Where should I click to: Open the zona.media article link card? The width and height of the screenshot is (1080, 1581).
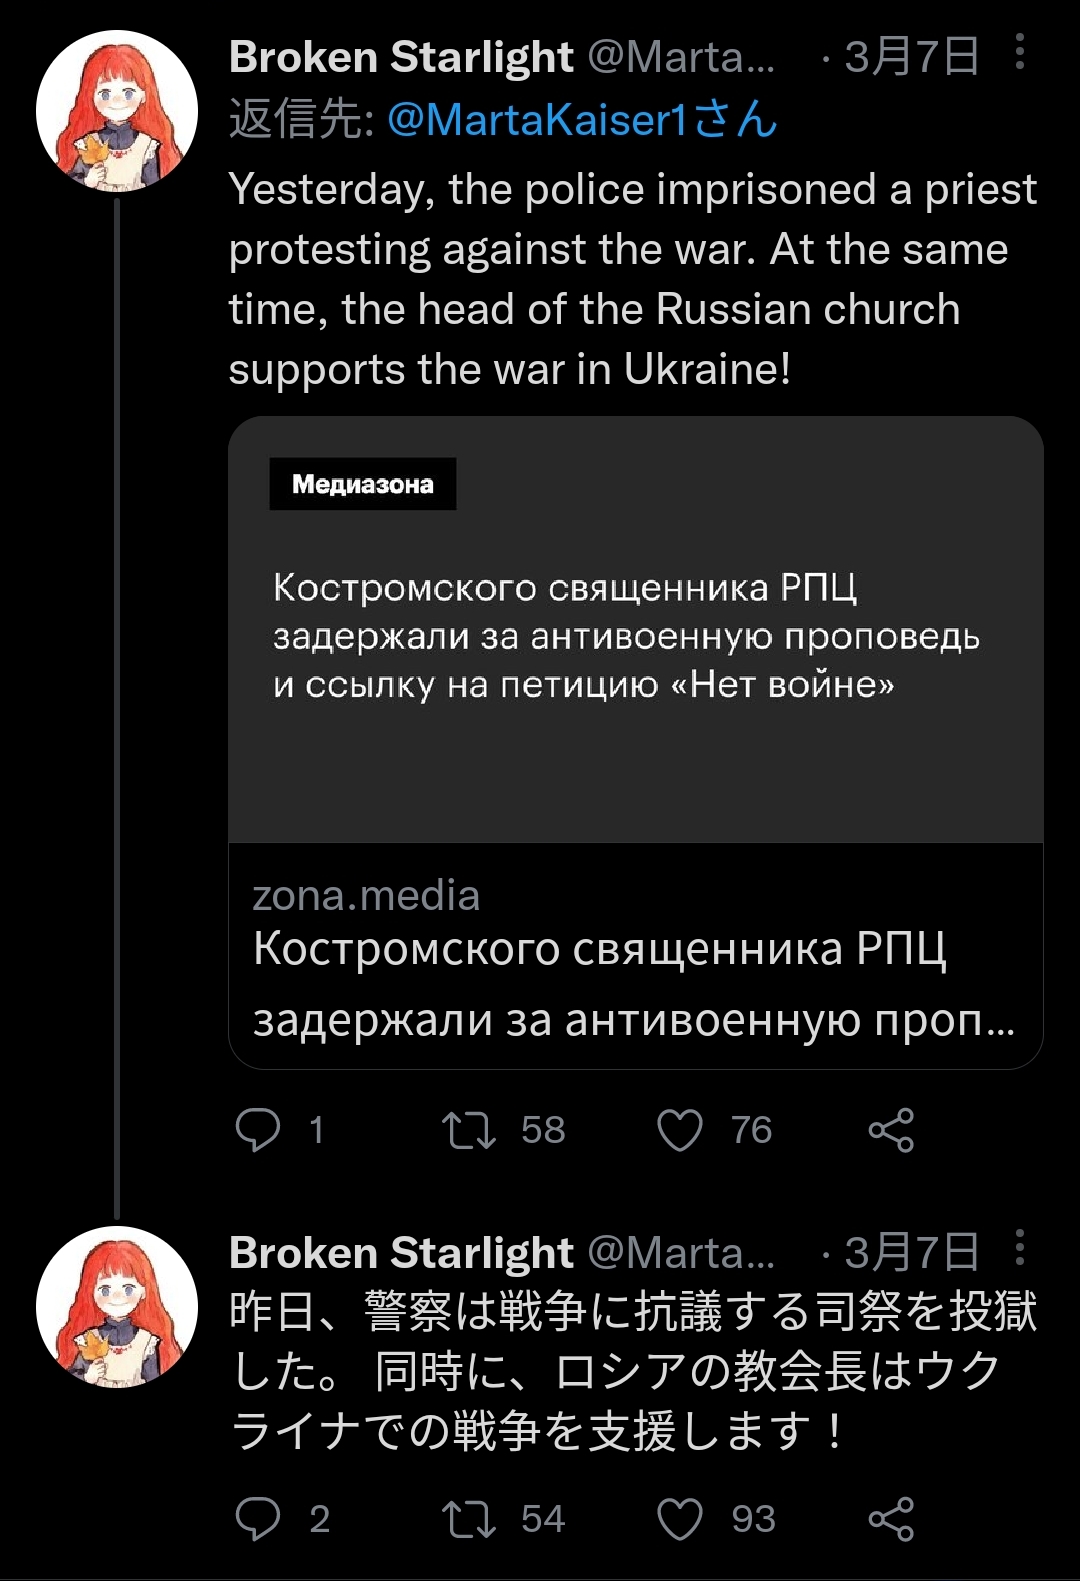pos(635,956)
